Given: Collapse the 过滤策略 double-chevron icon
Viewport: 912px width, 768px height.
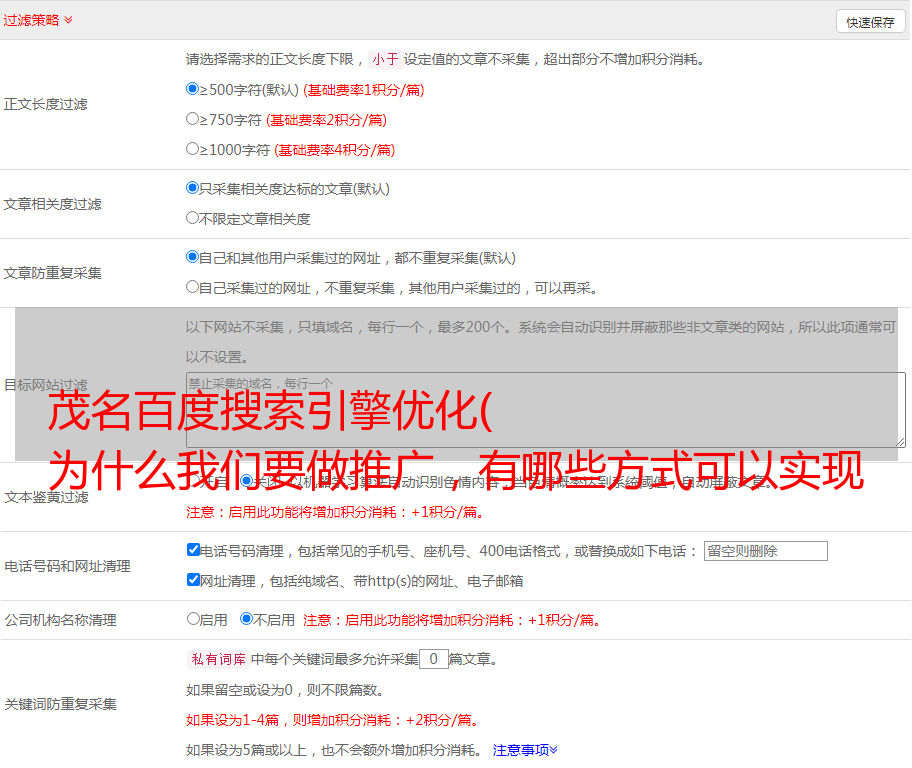Looking at the screenshot, I should [x=68, y=20].
